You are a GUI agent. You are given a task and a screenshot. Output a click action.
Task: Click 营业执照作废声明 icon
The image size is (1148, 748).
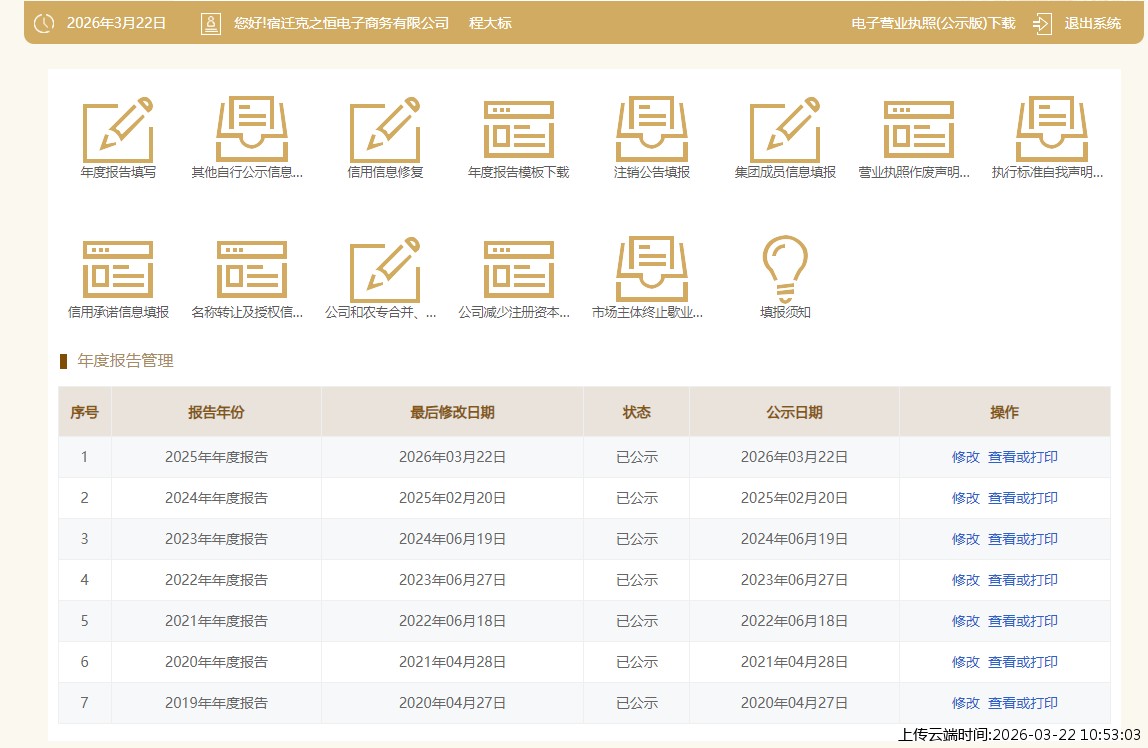point(918,130)
